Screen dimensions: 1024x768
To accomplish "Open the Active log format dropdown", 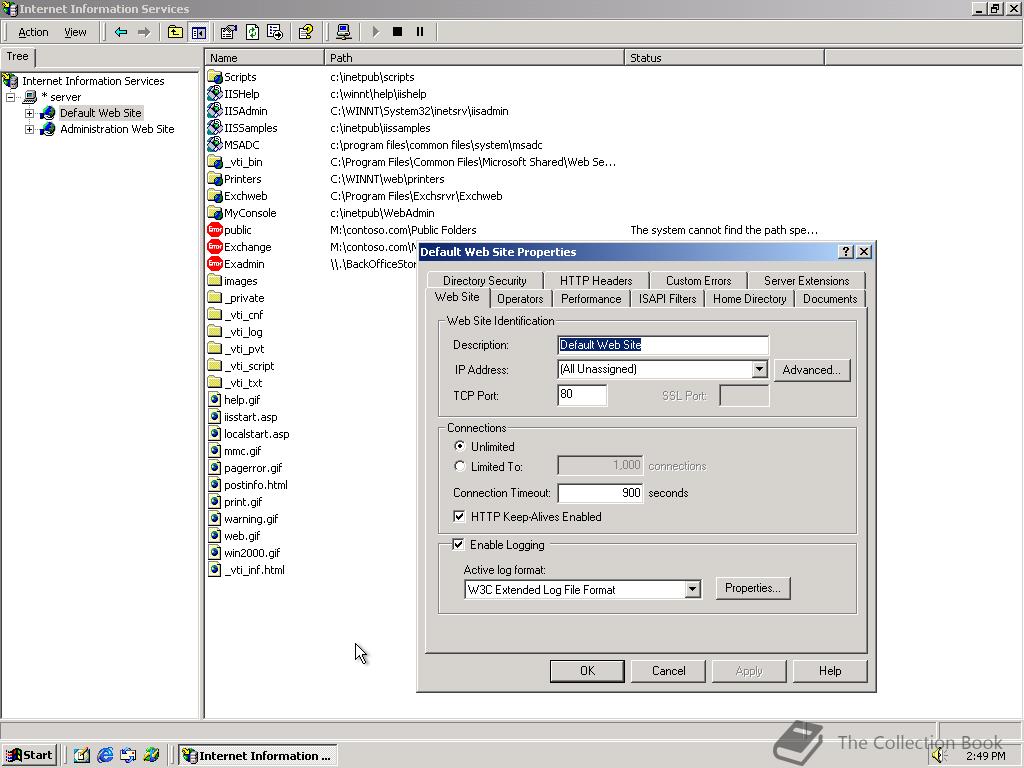I will tap(692, 590).
